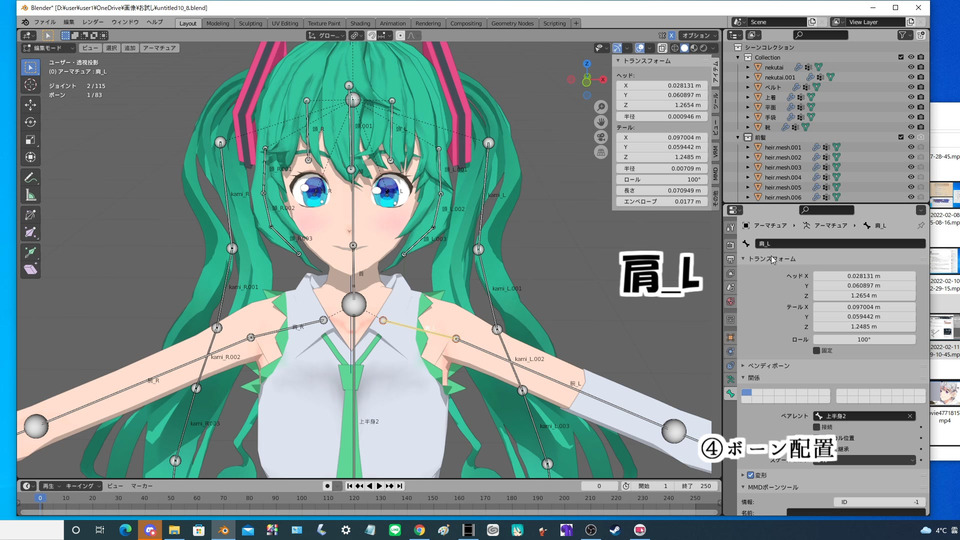Image resolution: width=960 pixels, height=540 pixels.
Task: Click play animation button in timeline
Action: pyautogui.click(x=379, y=486)
